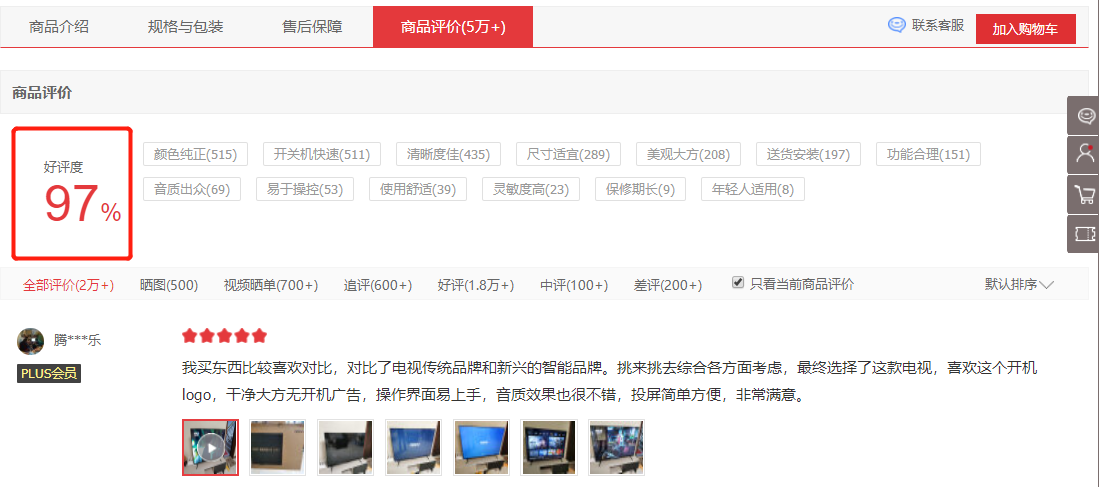Play the review video thumbnail

(x=210, y=447)
